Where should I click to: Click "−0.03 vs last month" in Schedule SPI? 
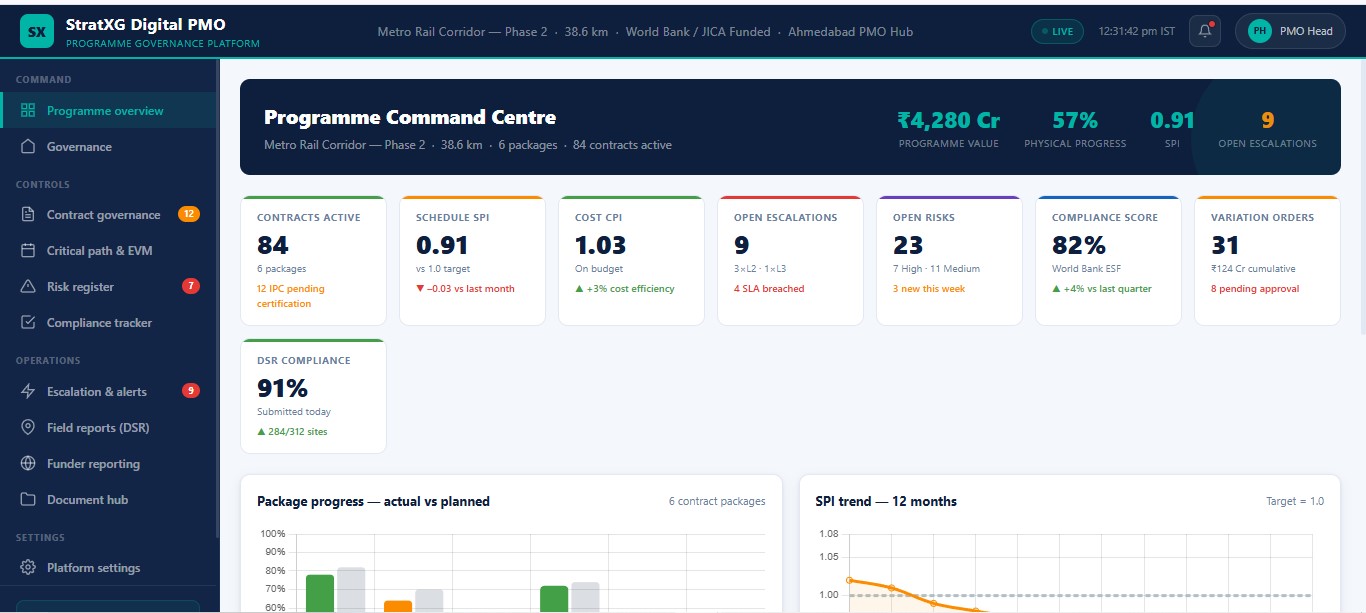[465, 289]
